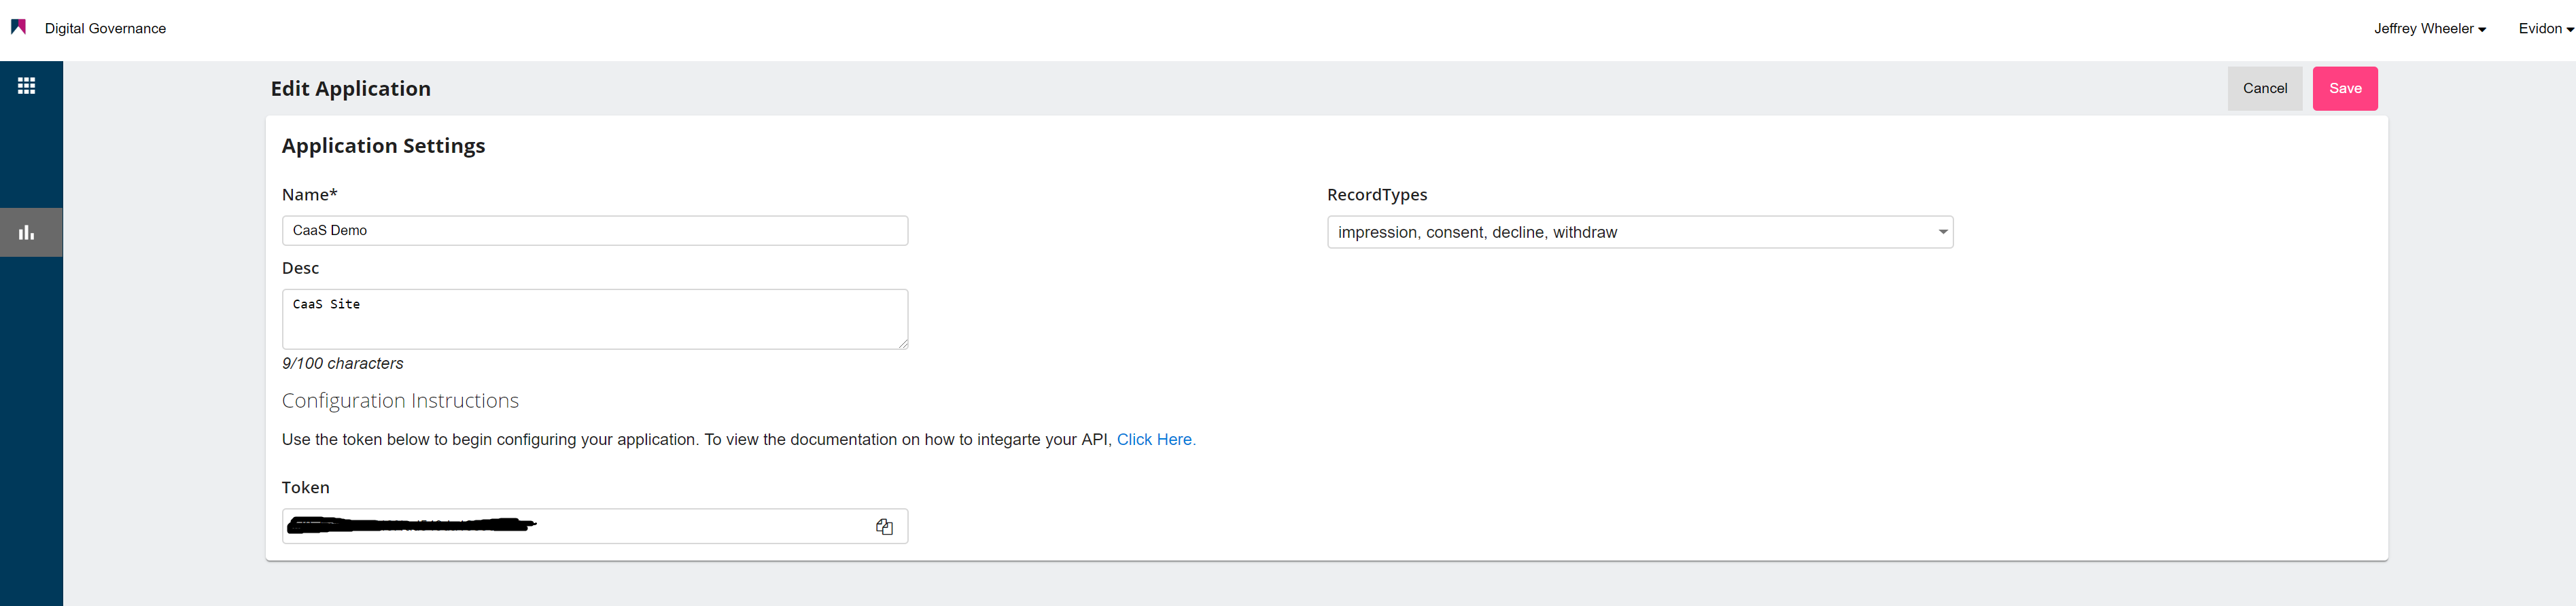Click into the Desc text area

(x=594, y=319)
